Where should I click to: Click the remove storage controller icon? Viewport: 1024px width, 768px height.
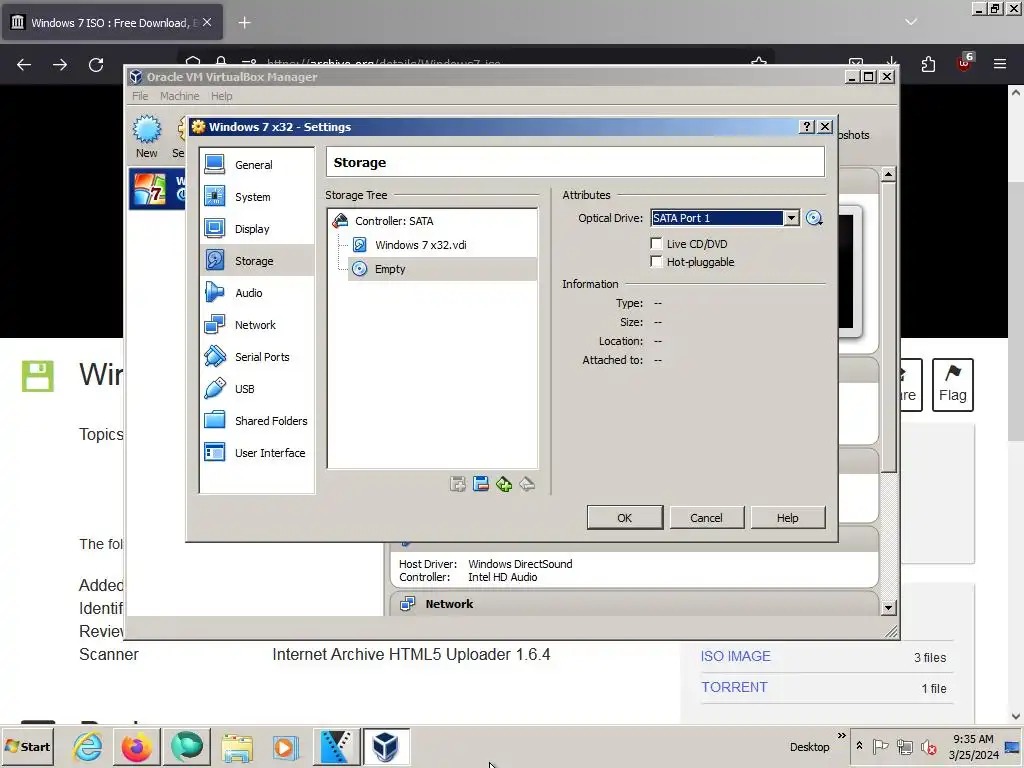coord(481,484)
